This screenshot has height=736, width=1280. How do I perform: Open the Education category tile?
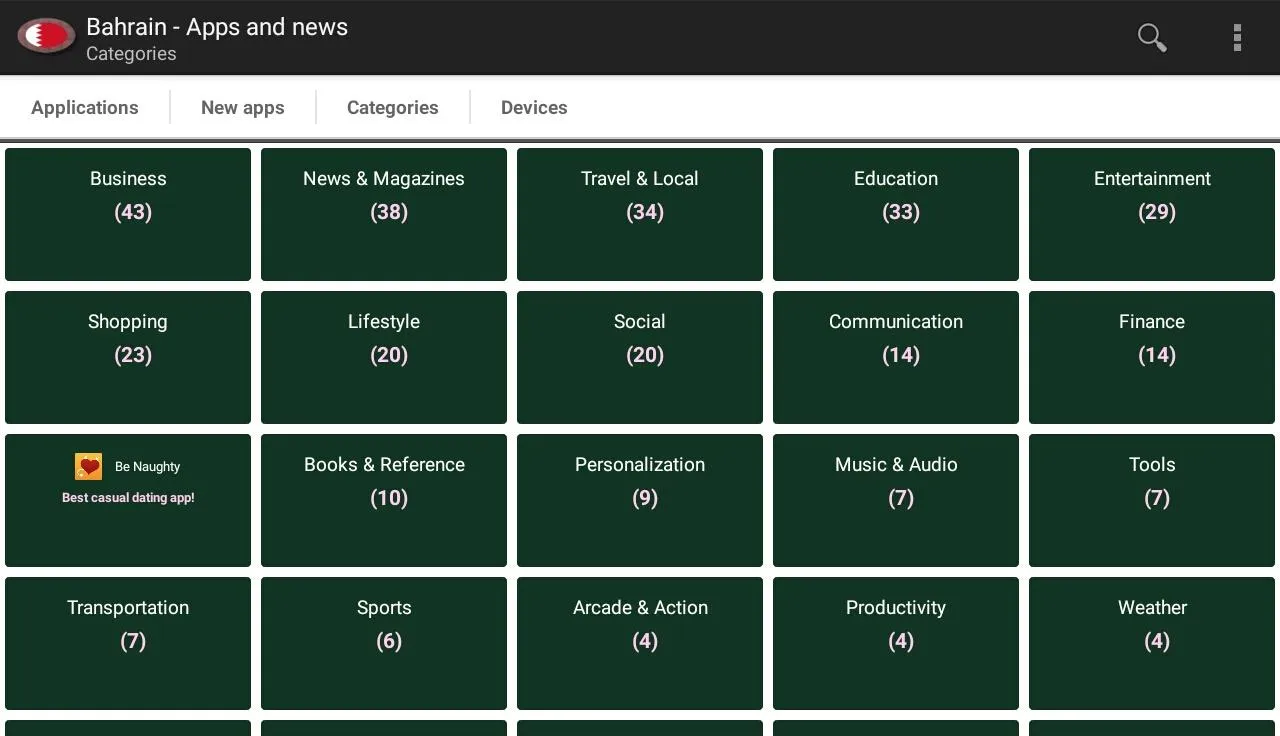(x=896, y=215)
